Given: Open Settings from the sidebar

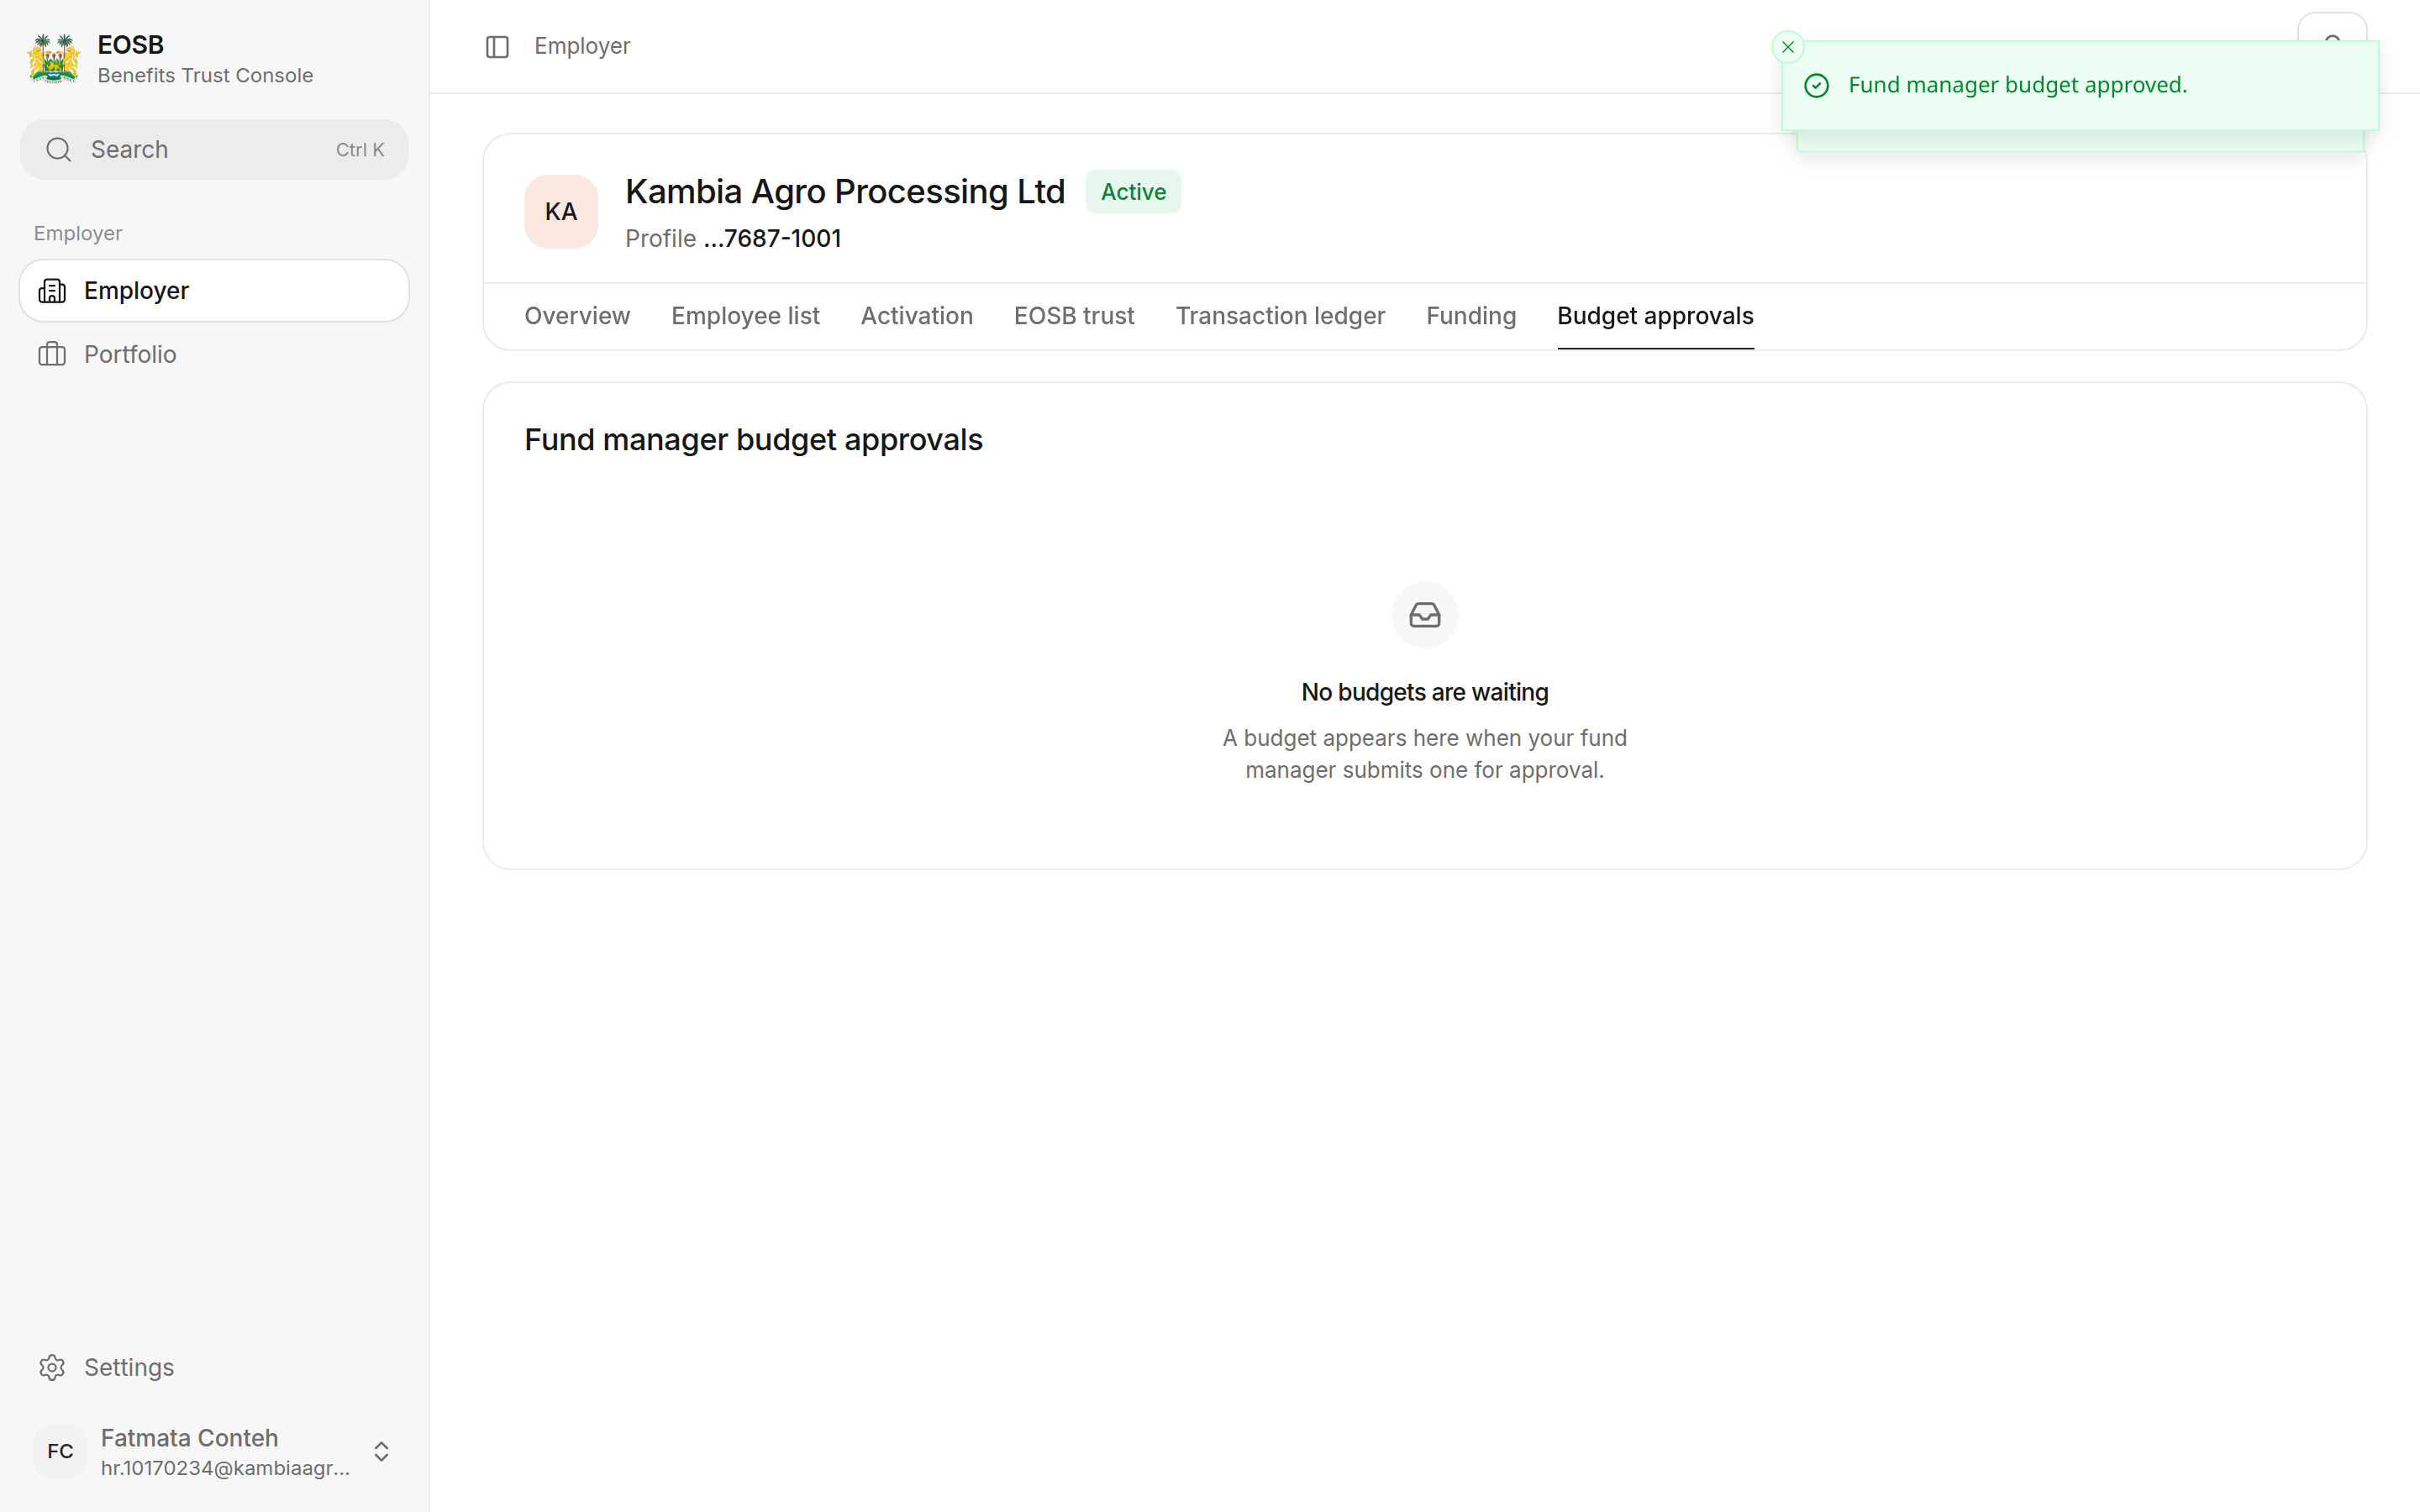Looking at the screenshot, I should click(214, 1367).
